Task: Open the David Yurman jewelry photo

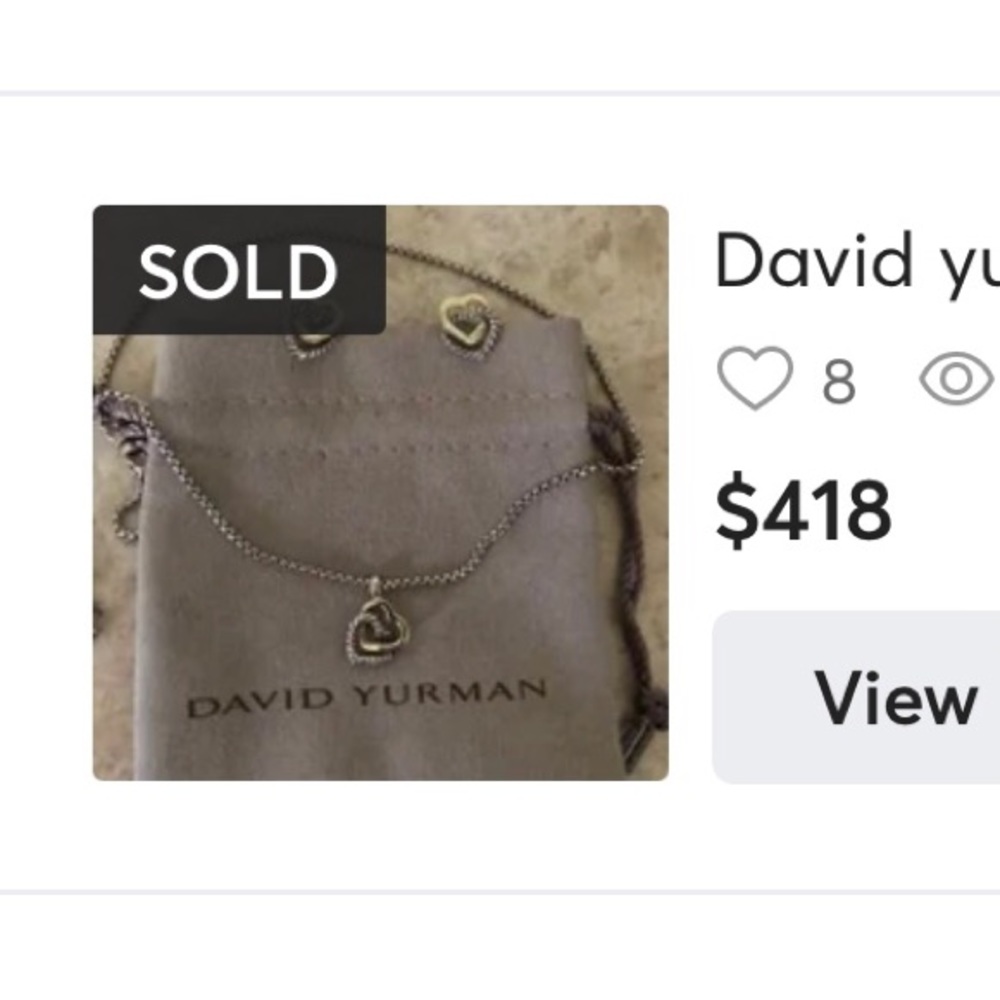Action: 380,490
